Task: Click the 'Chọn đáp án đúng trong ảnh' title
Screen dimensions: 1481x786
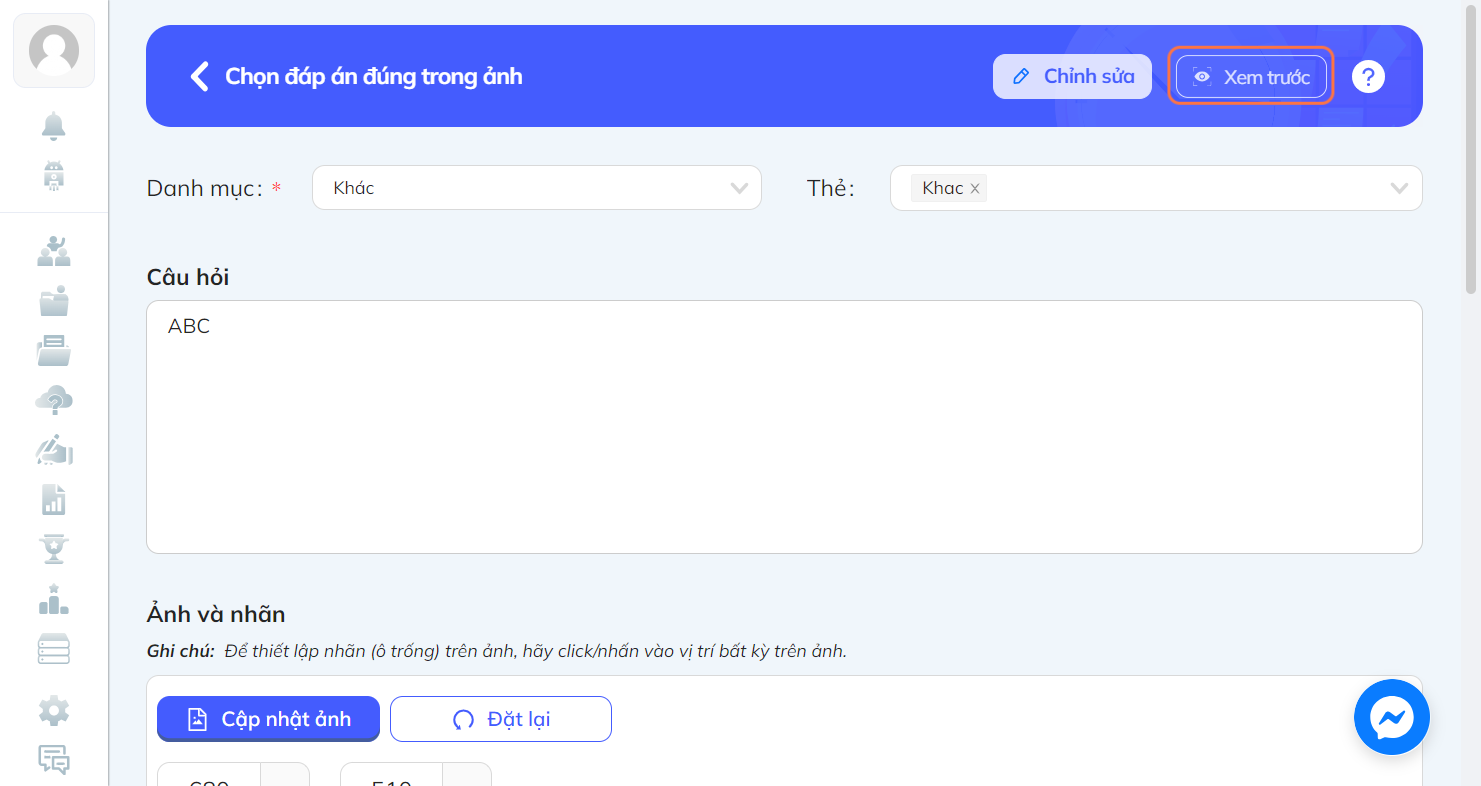Action: pyautogui.click(x=374, y=77)
